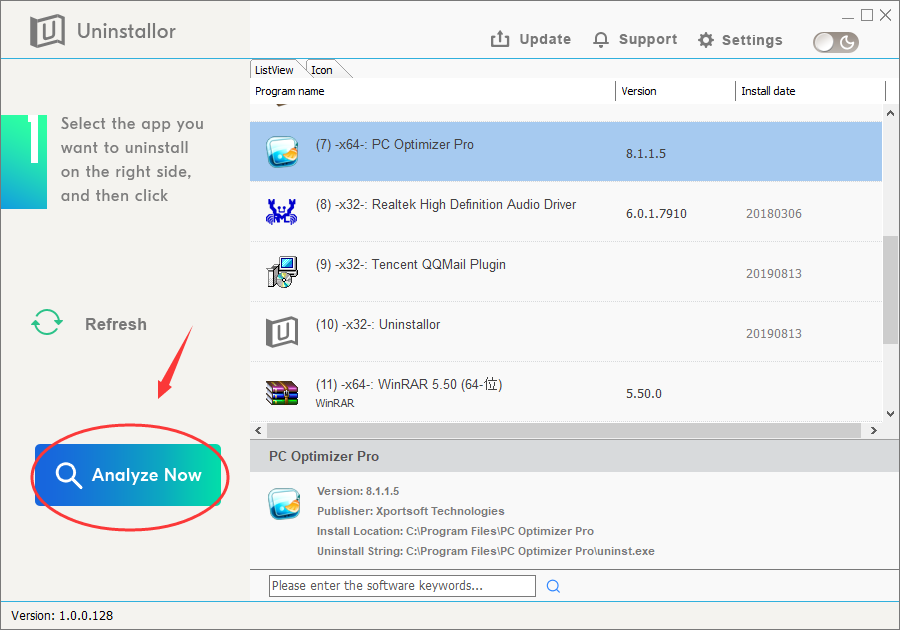
Task: Click version value 6.0.1.7910
Action: tap(656, 213)
